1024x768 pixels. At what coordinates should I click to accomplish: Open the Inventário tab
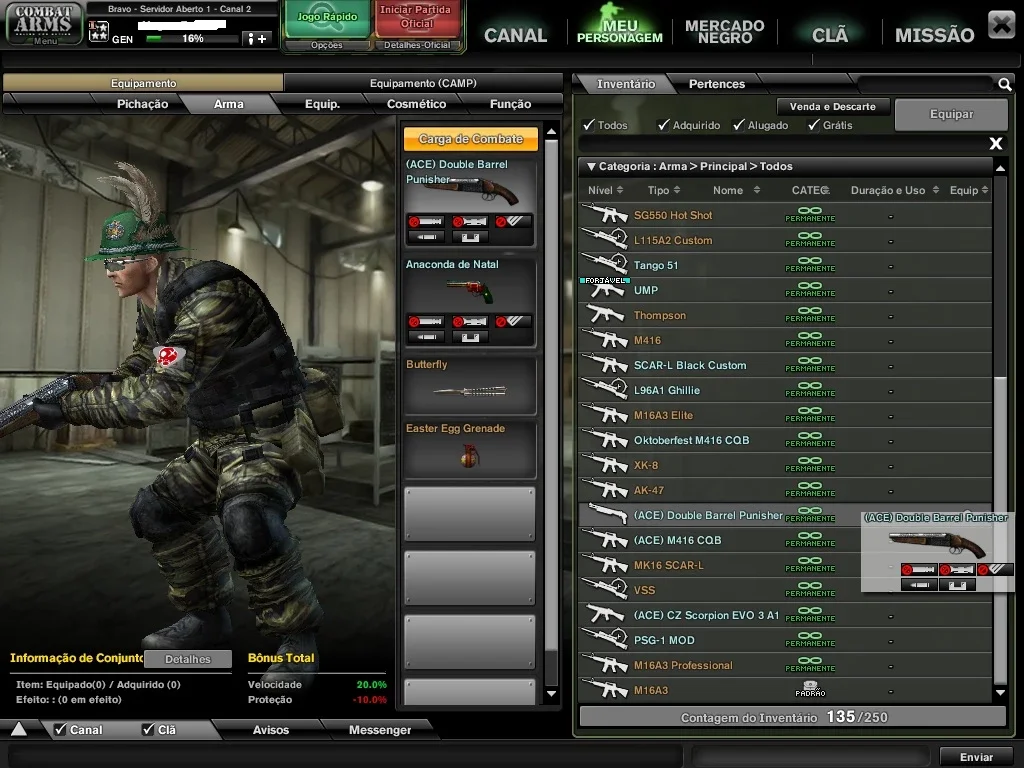coord(625,84)
